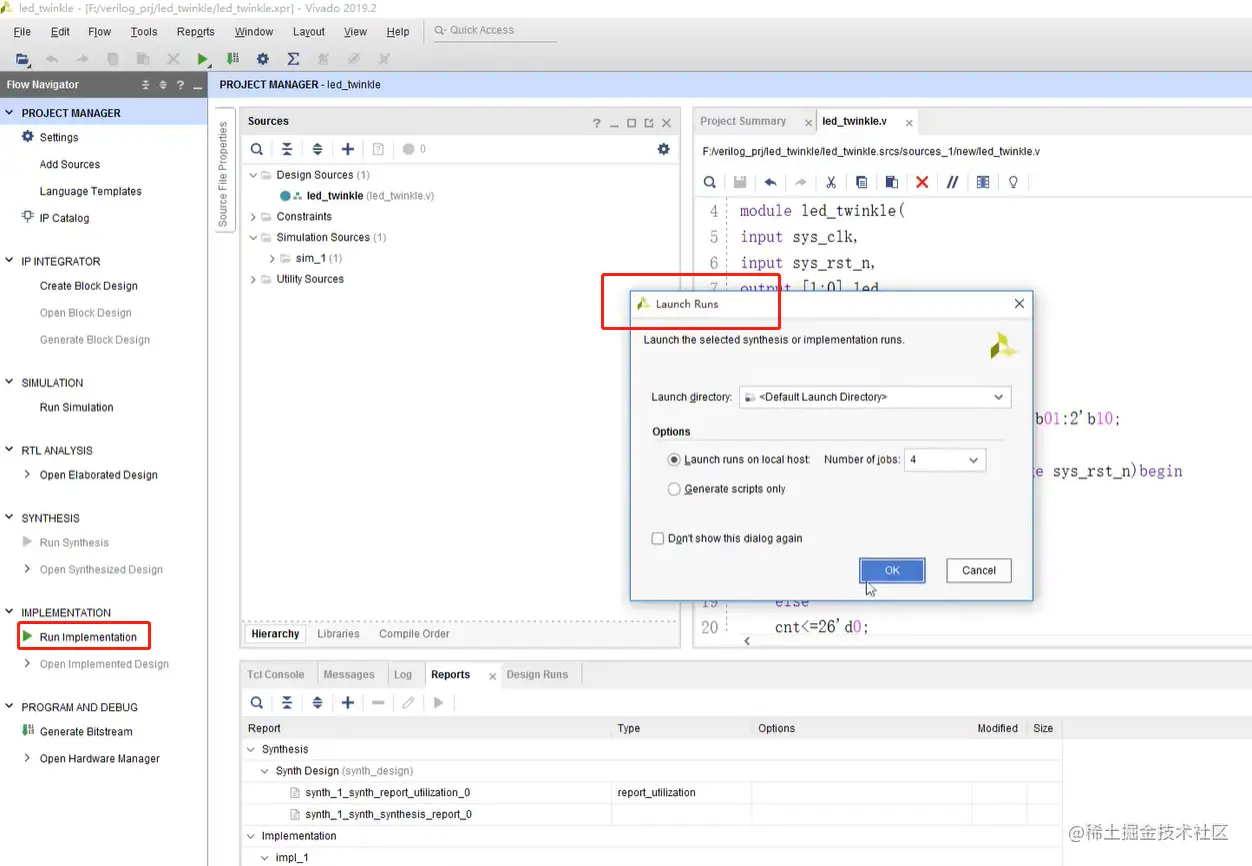Viewport: 1252px width, 866px height.
Task: Select Generate scripts only option
Action: 674,489
